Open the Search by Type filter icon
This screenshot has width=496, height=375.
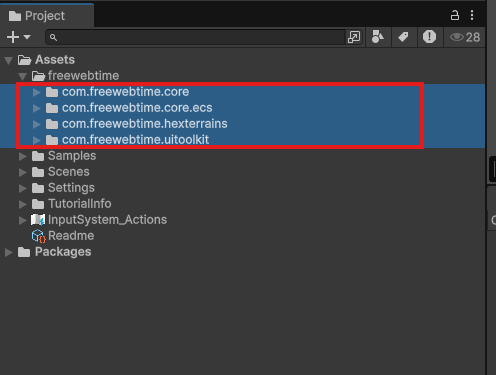[378, 37]
